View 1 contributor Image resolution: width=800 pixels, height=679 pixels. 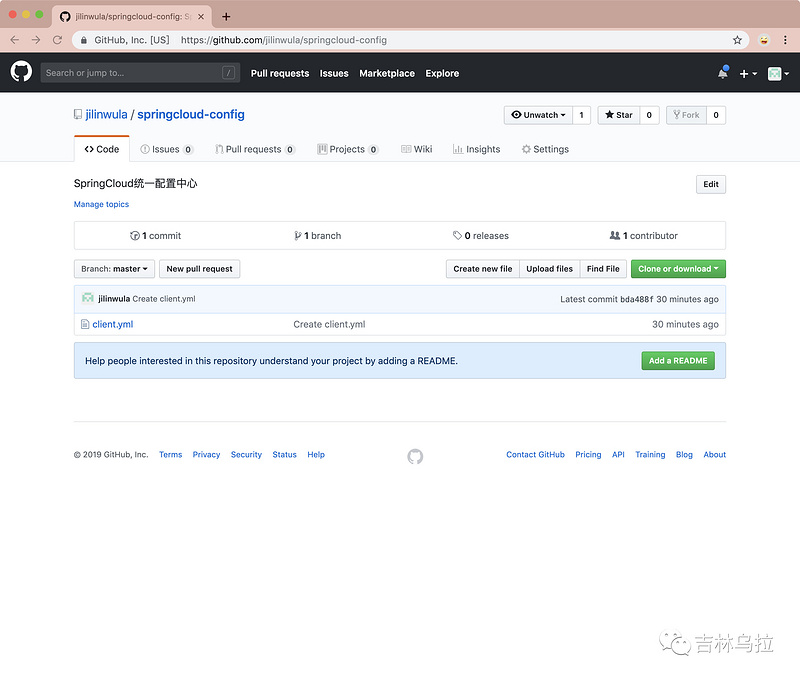[643, 236]
